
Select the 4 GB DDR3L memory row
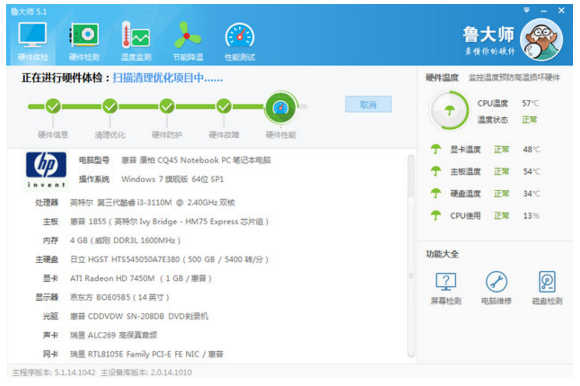111,241
